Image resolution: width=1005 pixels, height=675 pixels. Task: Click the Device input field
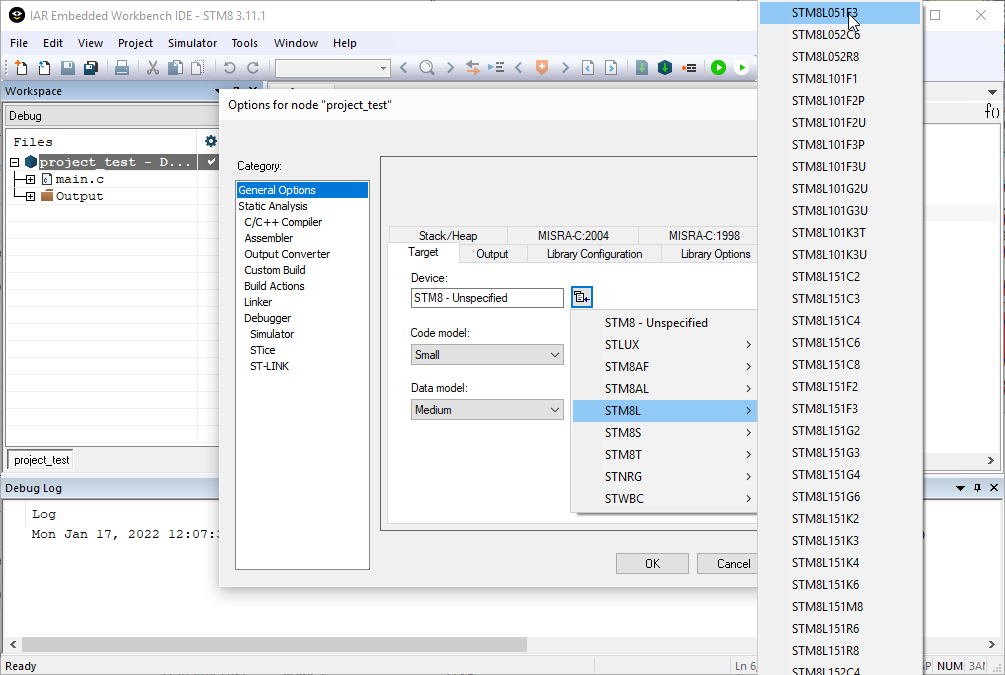pyautogui.click(x=487, y=298)
